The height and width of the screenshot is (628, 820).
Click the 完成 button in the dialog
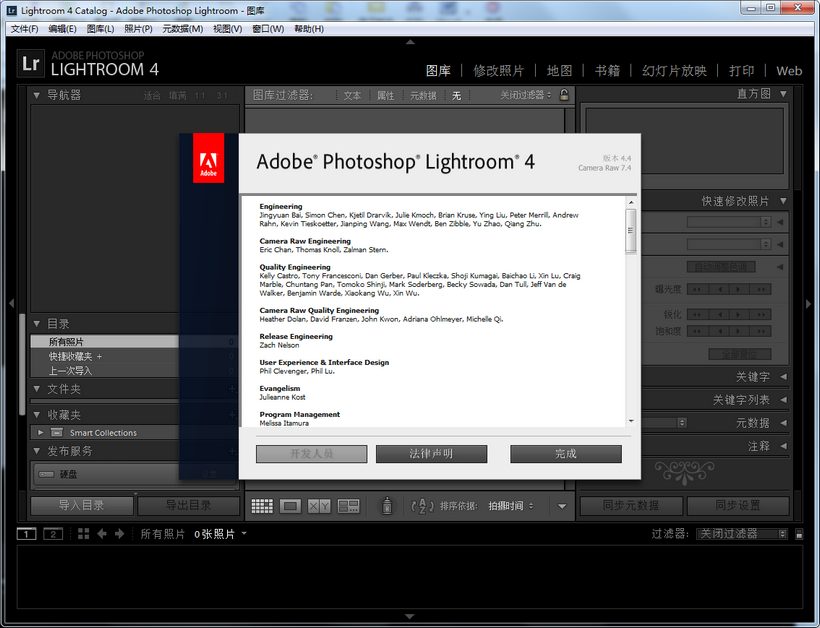click(565, 453)
